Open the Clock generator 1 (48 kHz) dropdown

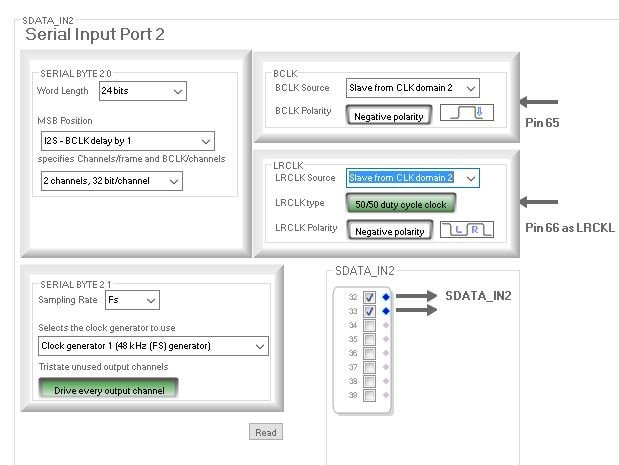(153, 346)
